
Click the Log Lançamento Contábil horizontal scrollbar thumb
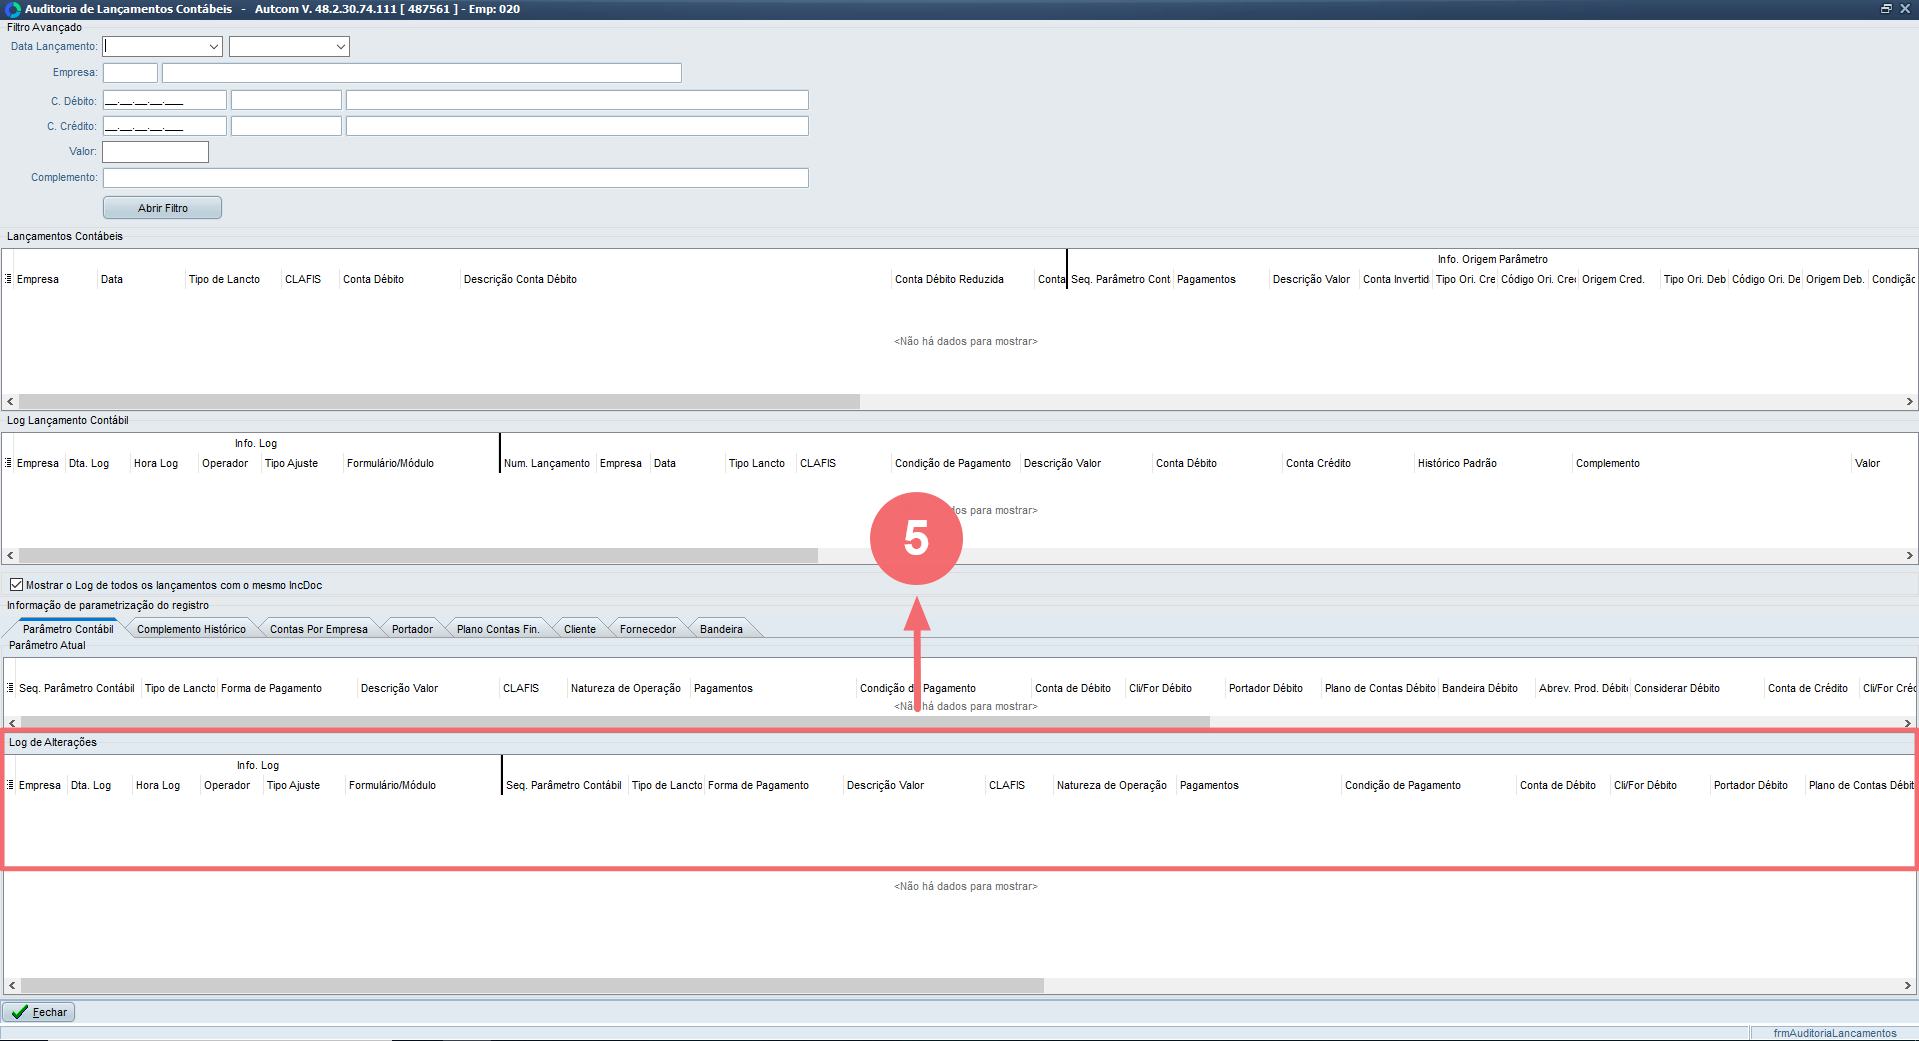click(418, 555)
